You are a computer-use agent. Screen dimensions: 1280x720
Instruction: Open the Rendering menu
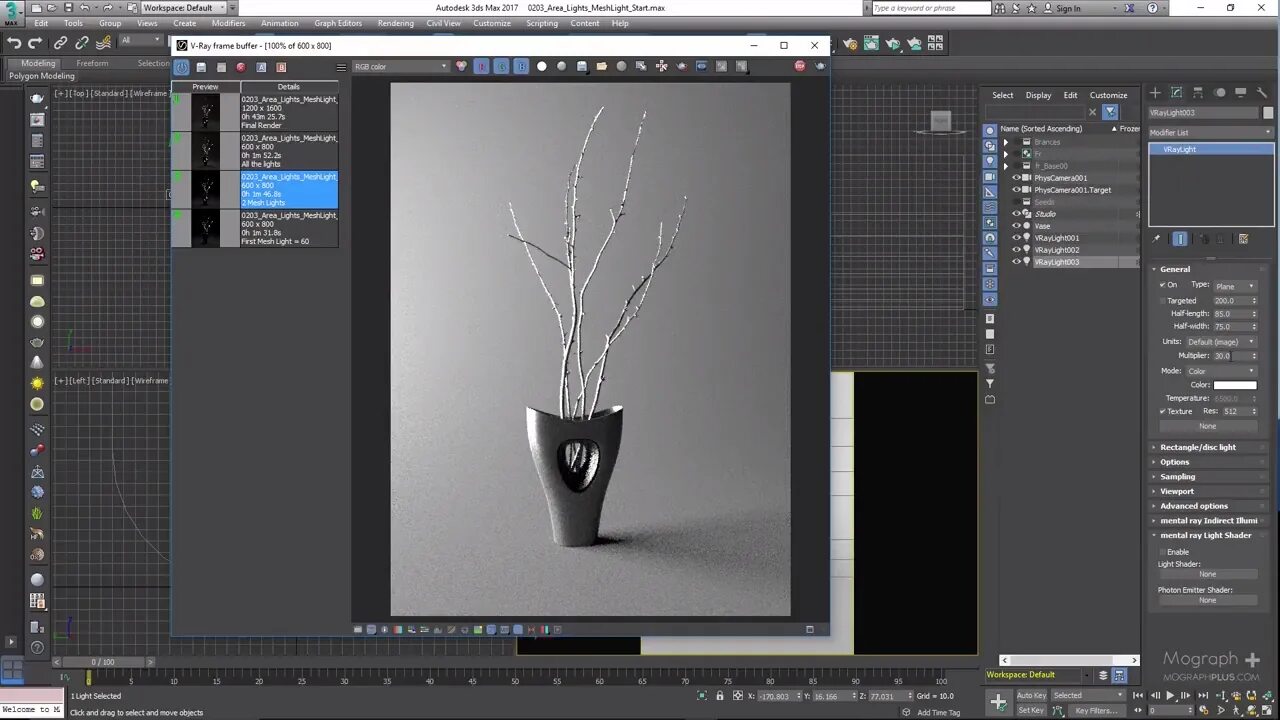pos(396,23)
